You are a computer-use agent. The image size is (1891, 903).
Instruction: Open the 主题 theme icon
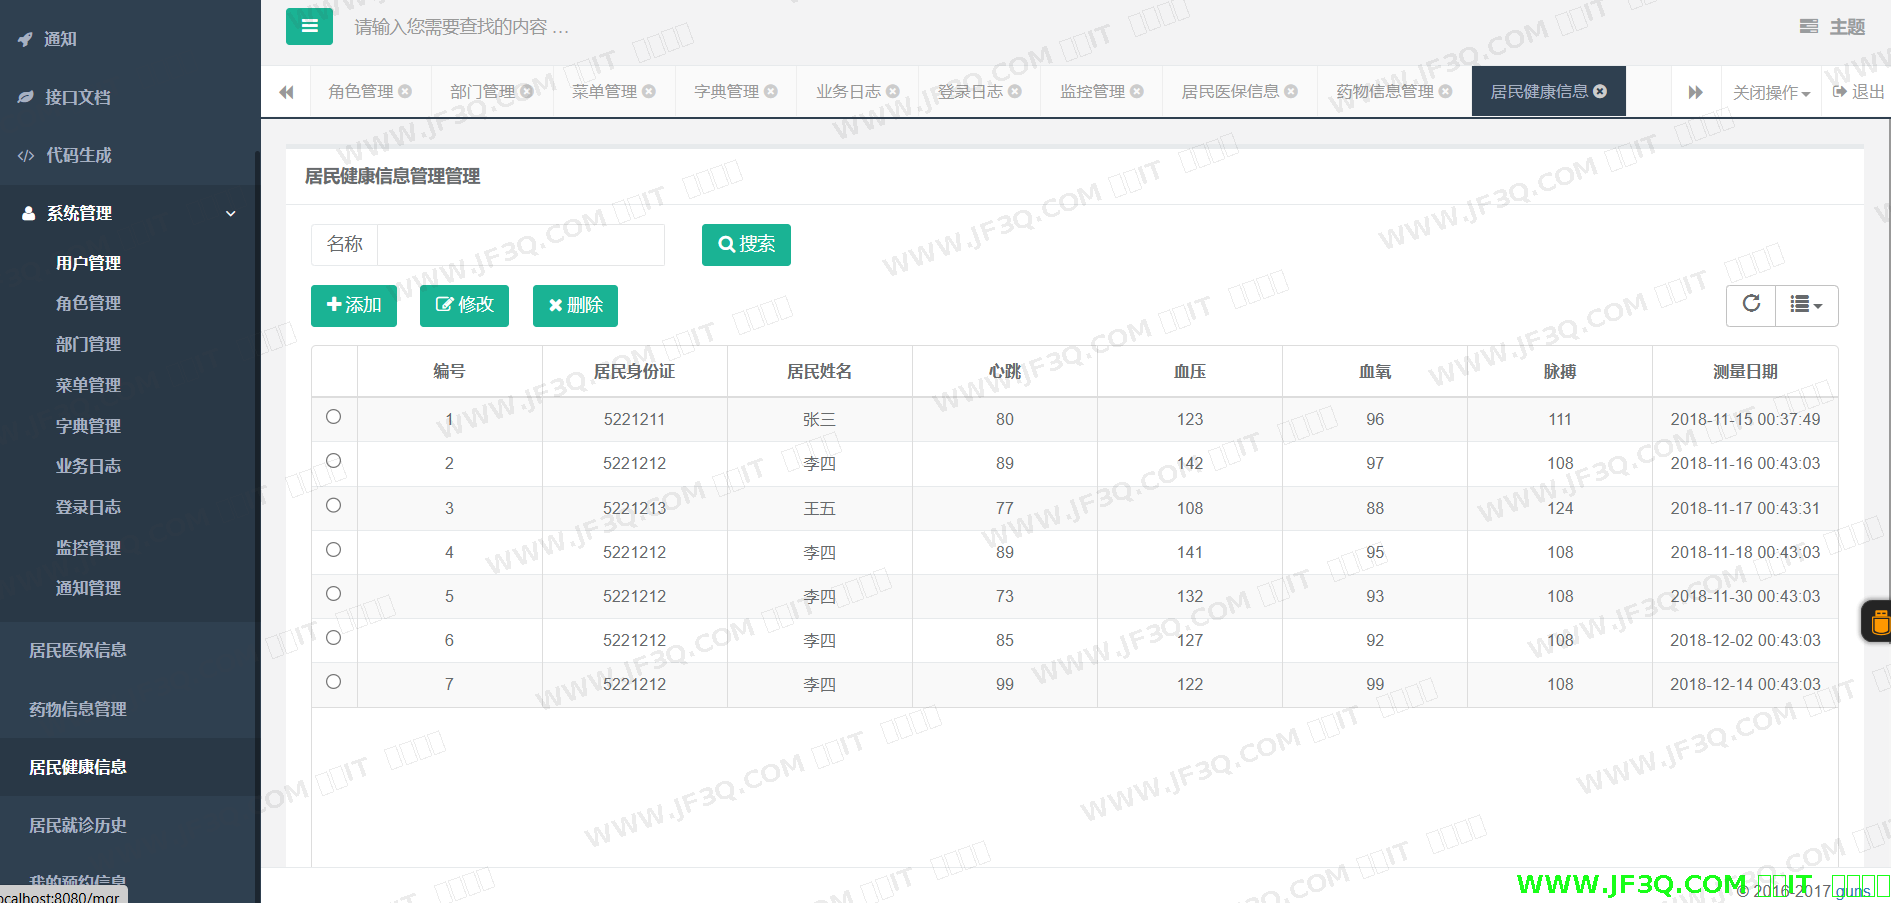tap(1809, 27)
